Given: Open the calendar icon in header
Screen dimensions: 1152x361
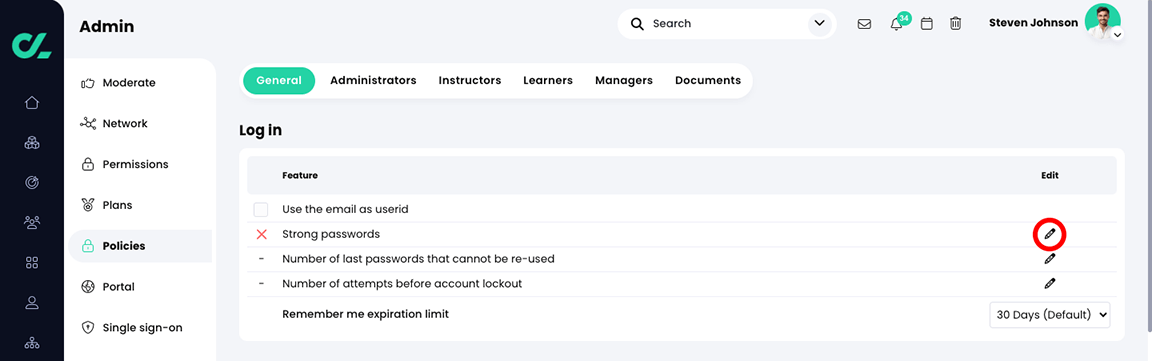Looking at the screenshot, I should (927, 24).
